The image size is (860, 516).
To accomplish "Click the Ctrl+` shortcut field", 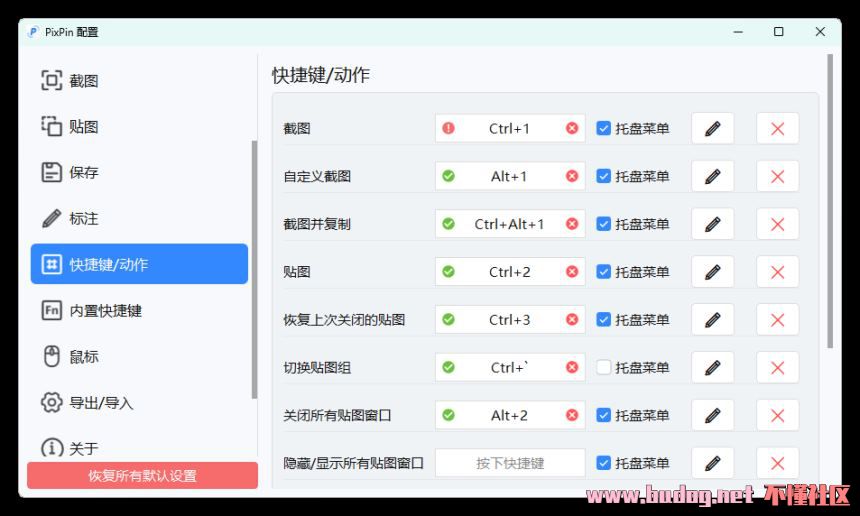I will pos(510,367).
